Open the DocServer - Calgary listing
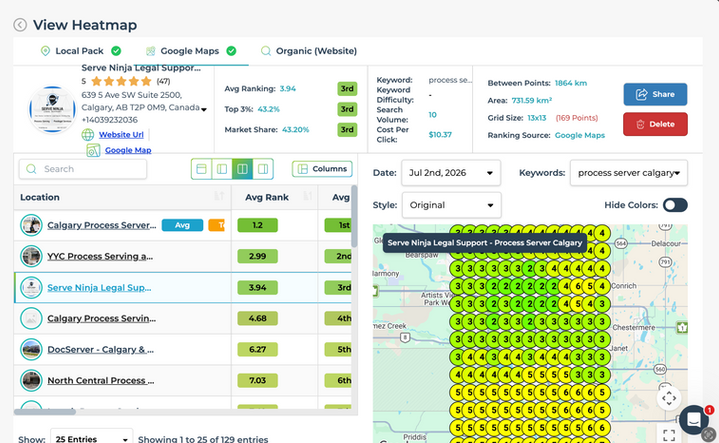719x443 pixels. [100, 349]
